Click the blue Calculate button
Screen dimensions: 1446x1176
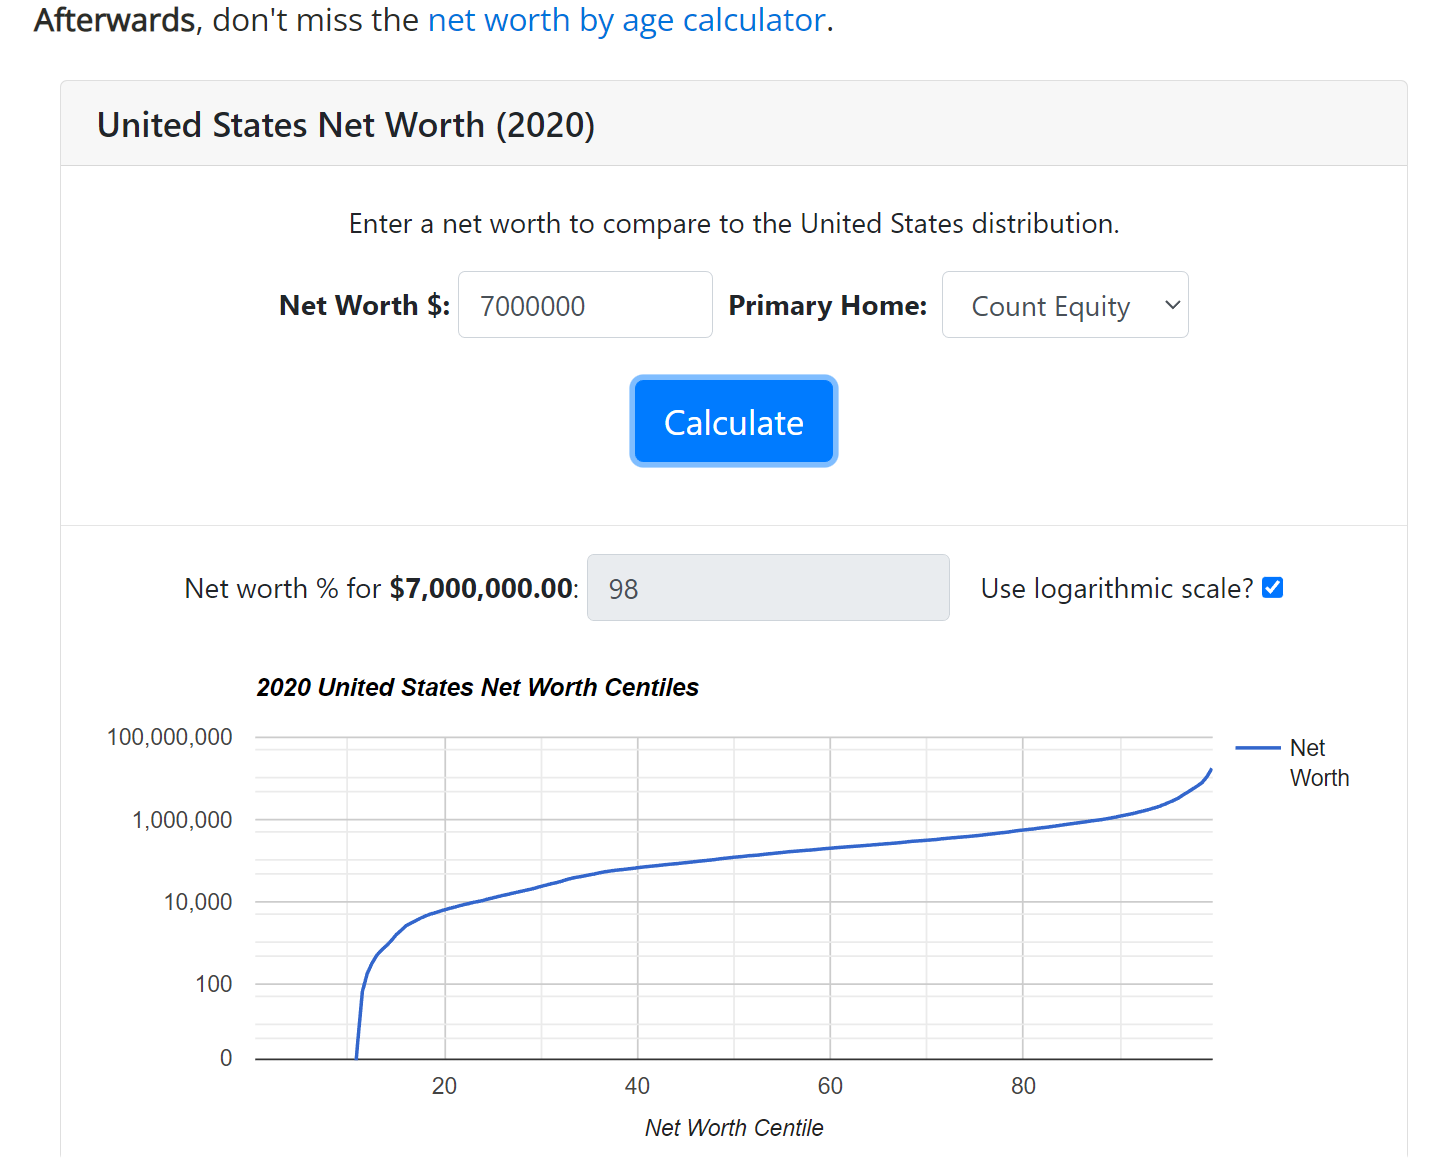(734, 421)
